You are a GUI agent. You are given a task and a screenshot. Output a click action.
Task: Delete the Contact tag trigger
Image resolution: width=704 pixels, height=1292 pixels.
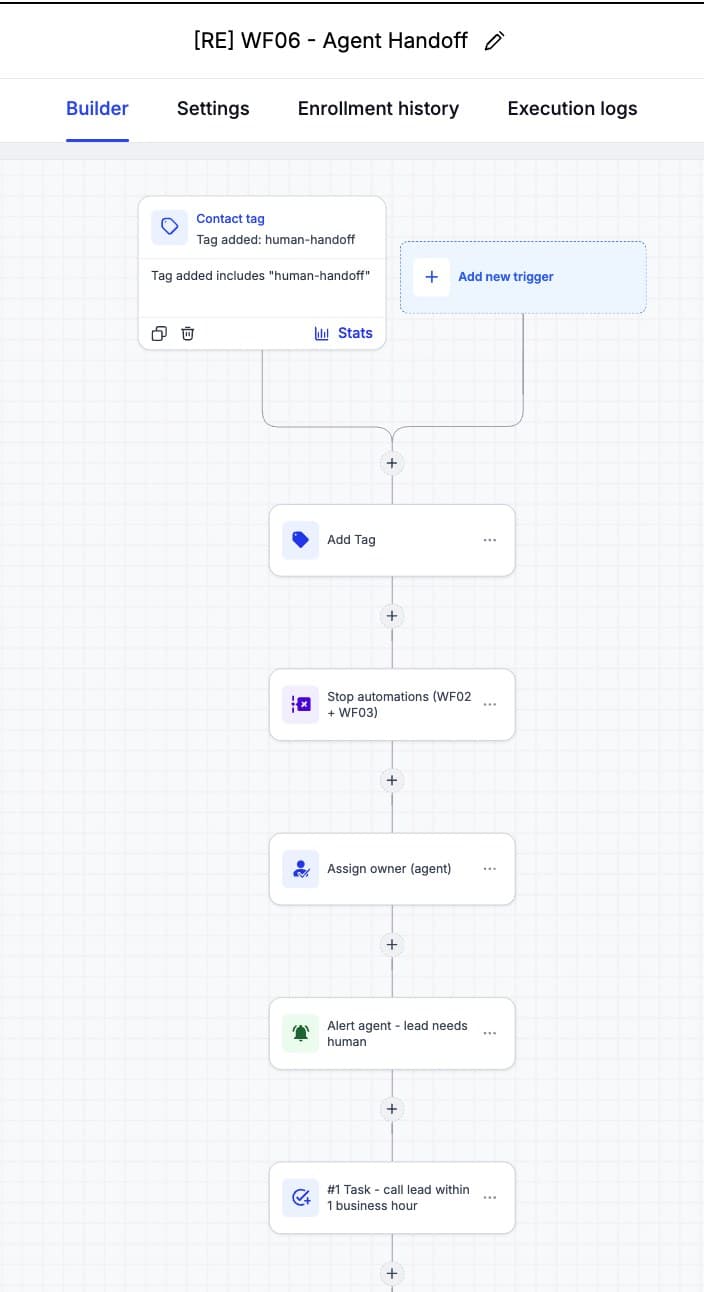[187, 334]
